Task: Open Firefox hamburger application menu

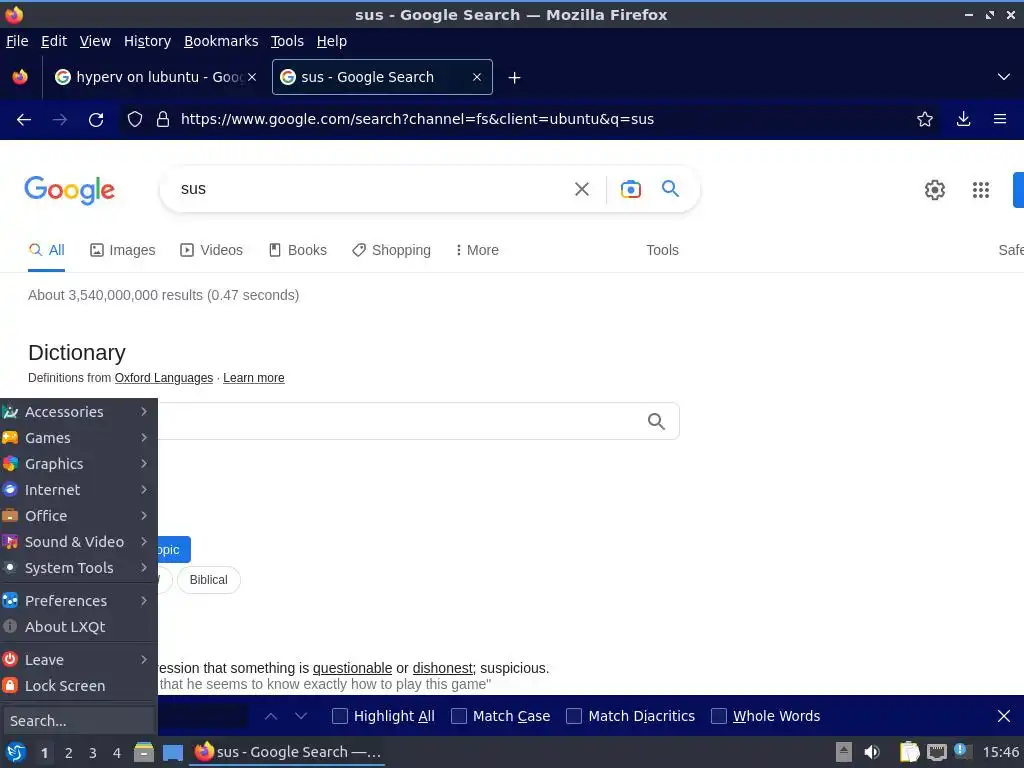Action: click(1000, 119)
